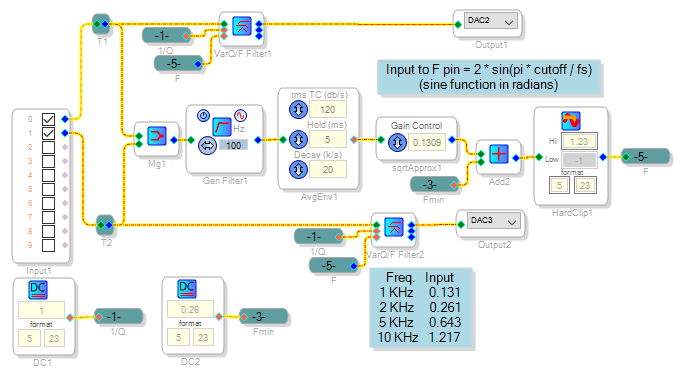Click the Decay value field 20
Image resolution: width=688 pixels, height=378 pixels.
tap(328, 169)
